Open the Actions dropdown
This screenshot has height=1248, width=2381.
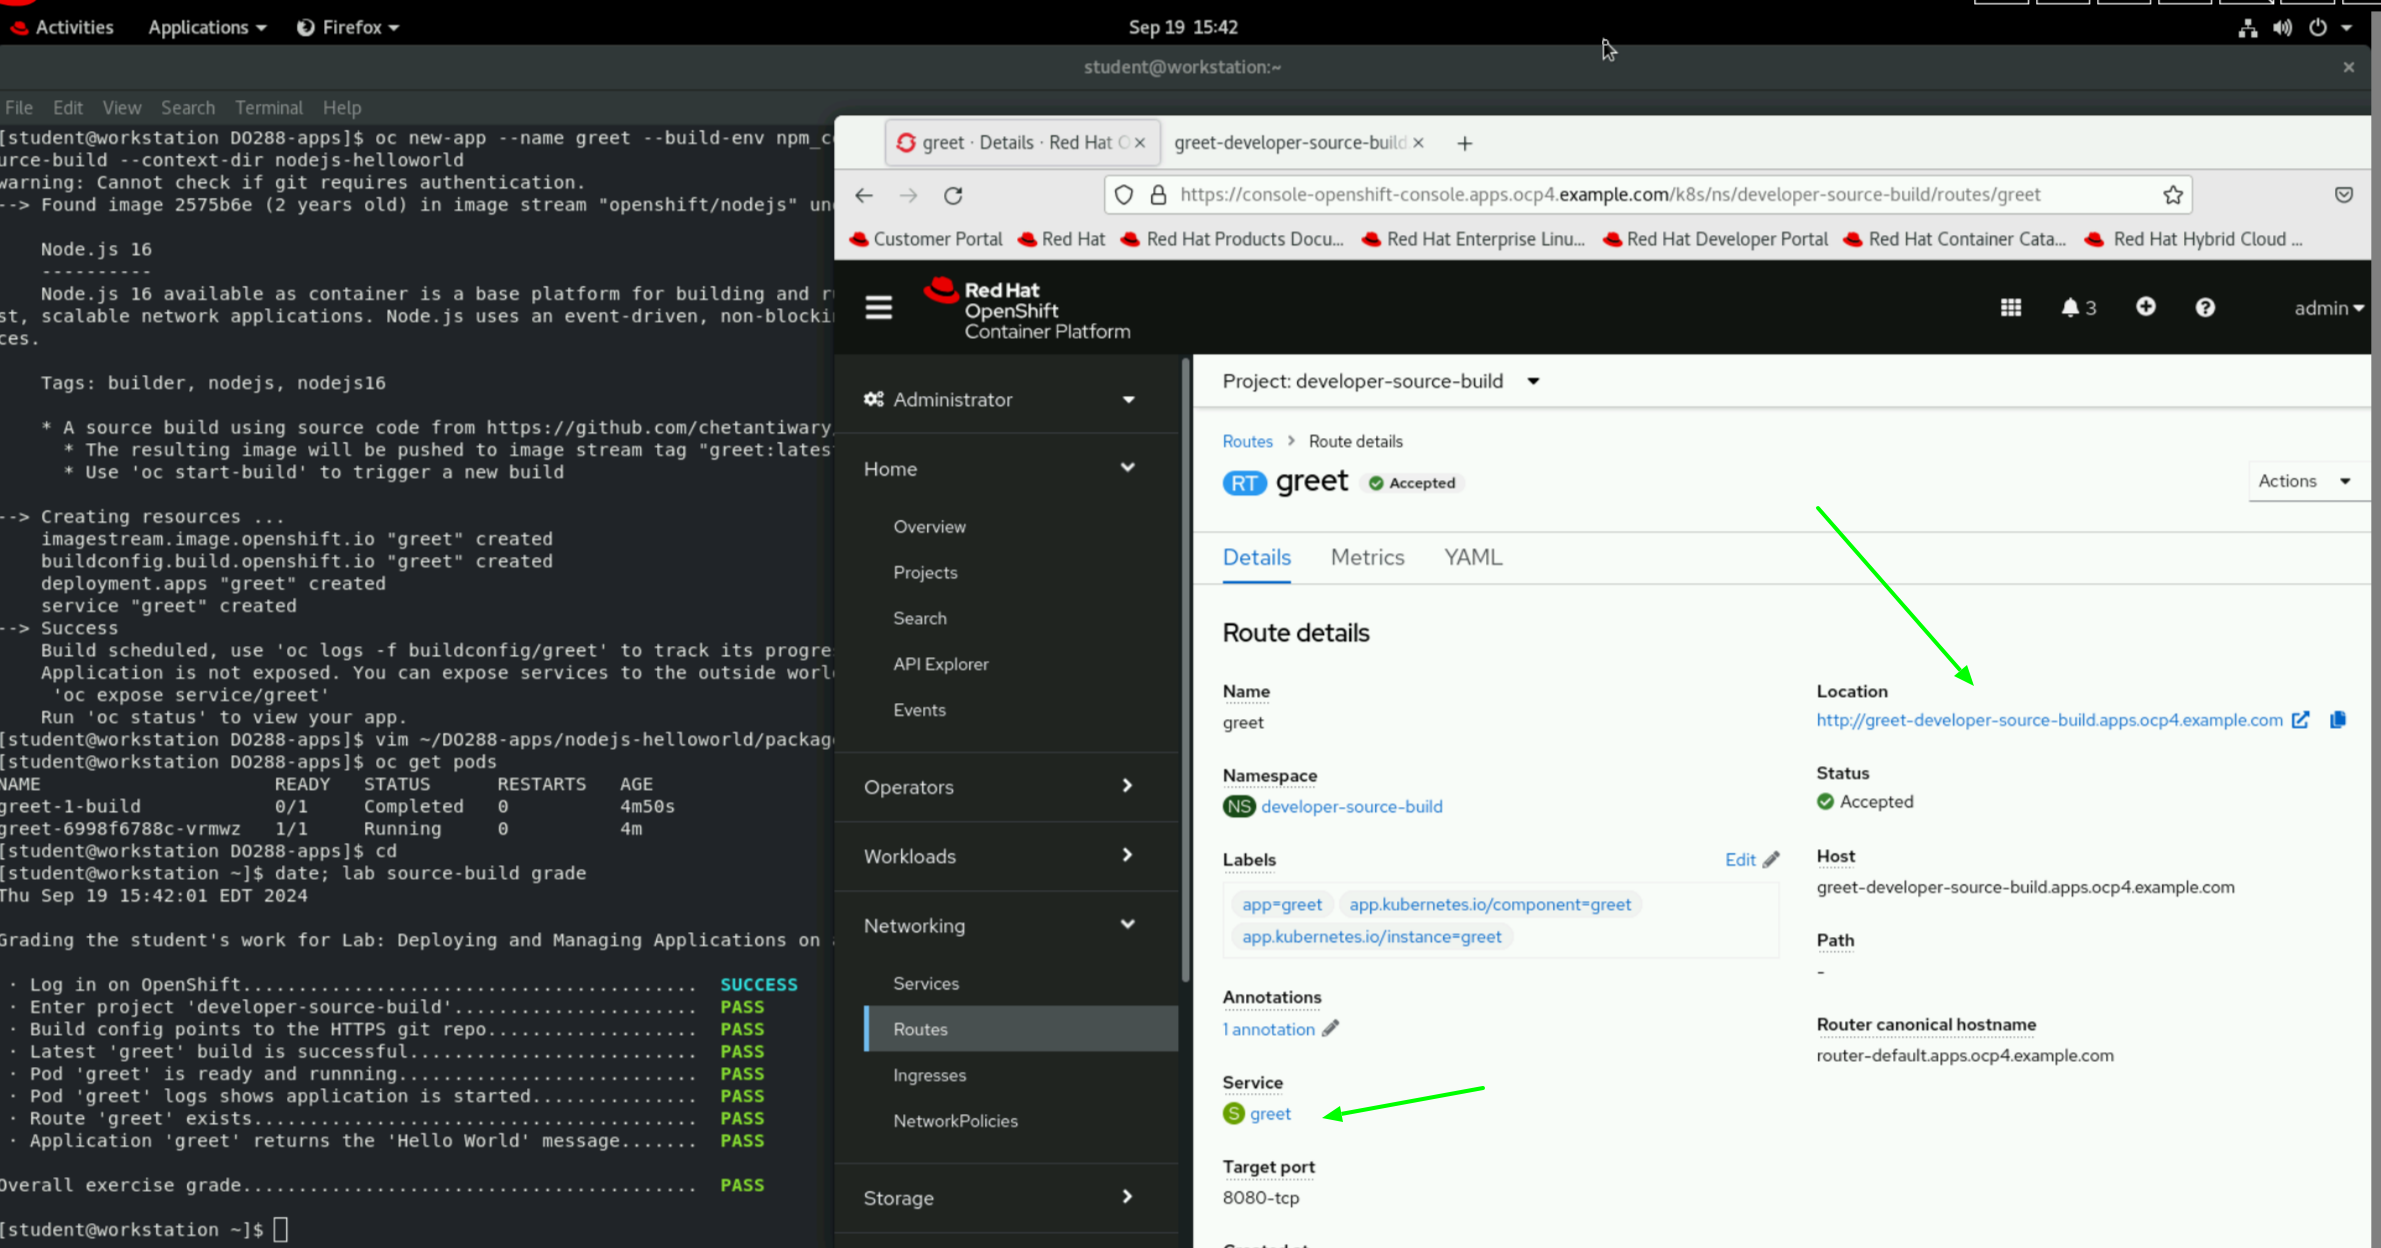pyautogui.click(x=2306, y=481)
